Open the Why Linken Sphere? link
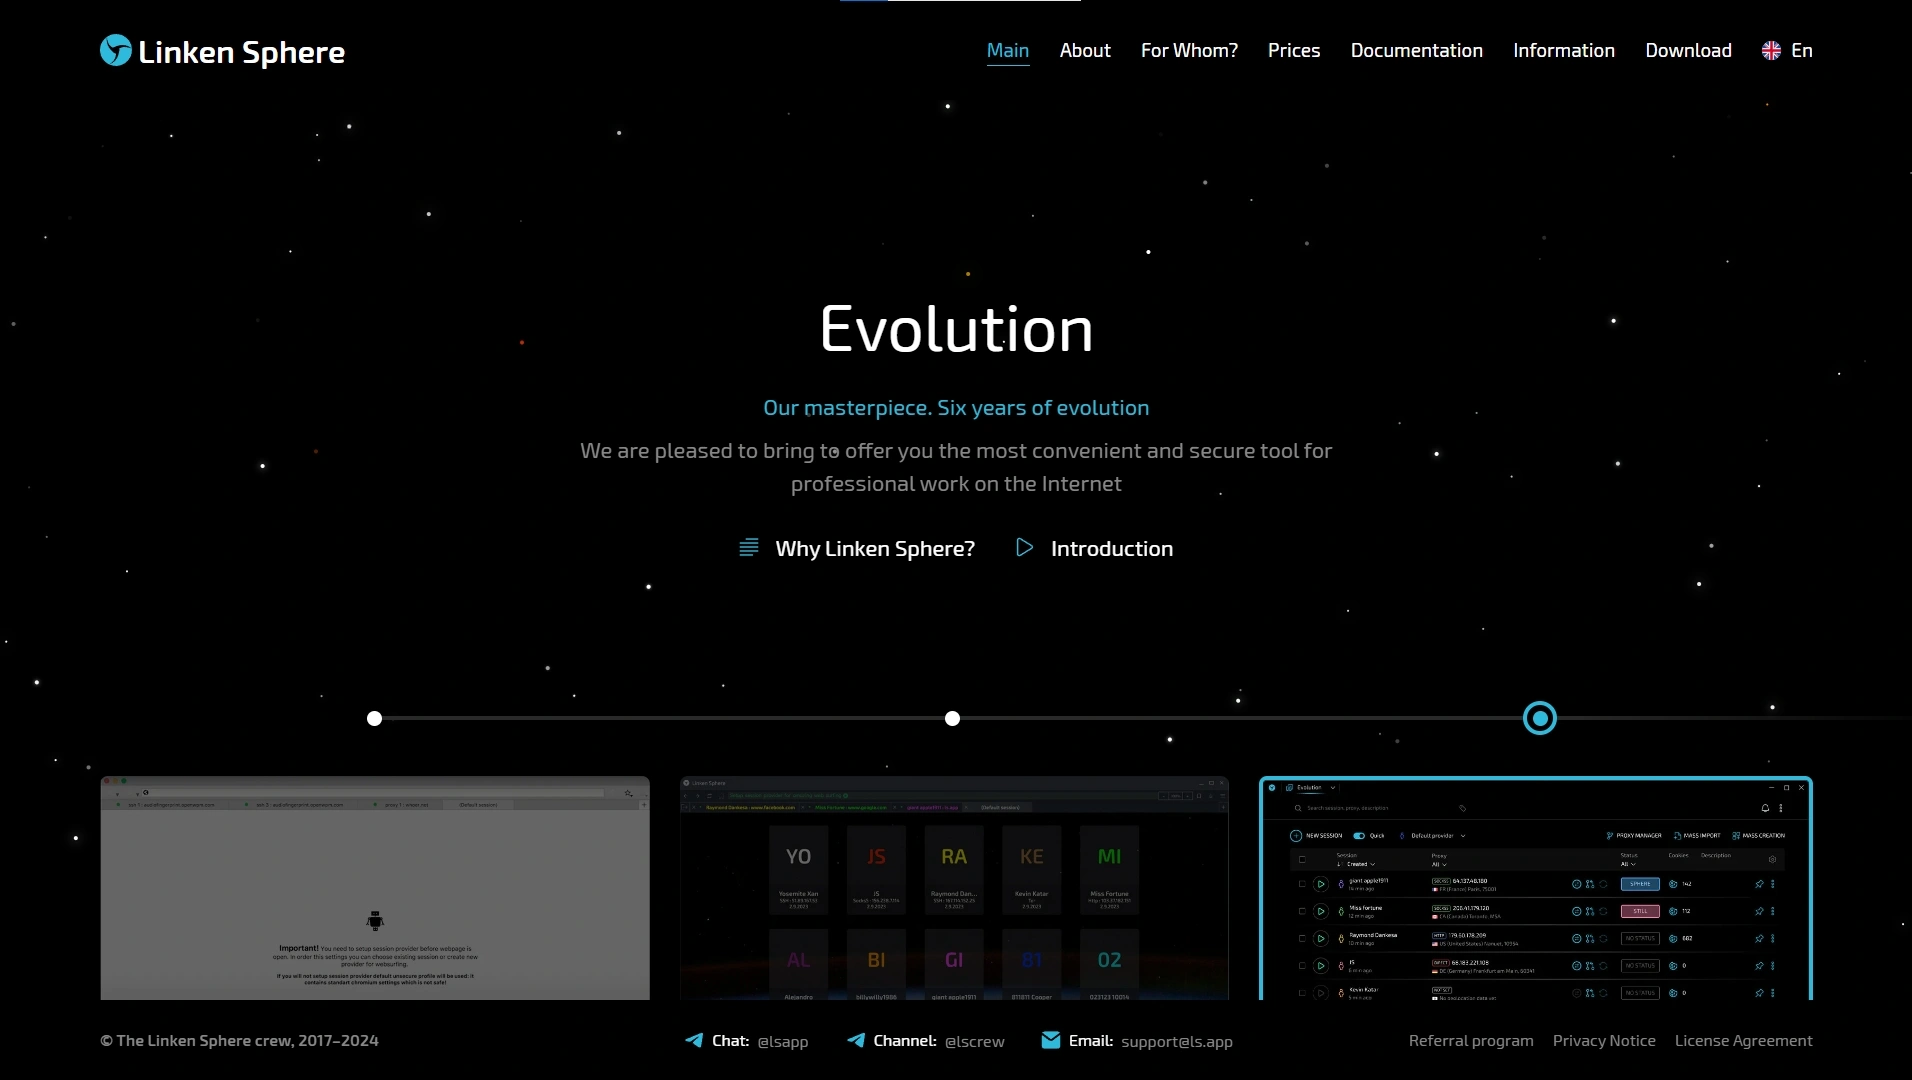 856,548
